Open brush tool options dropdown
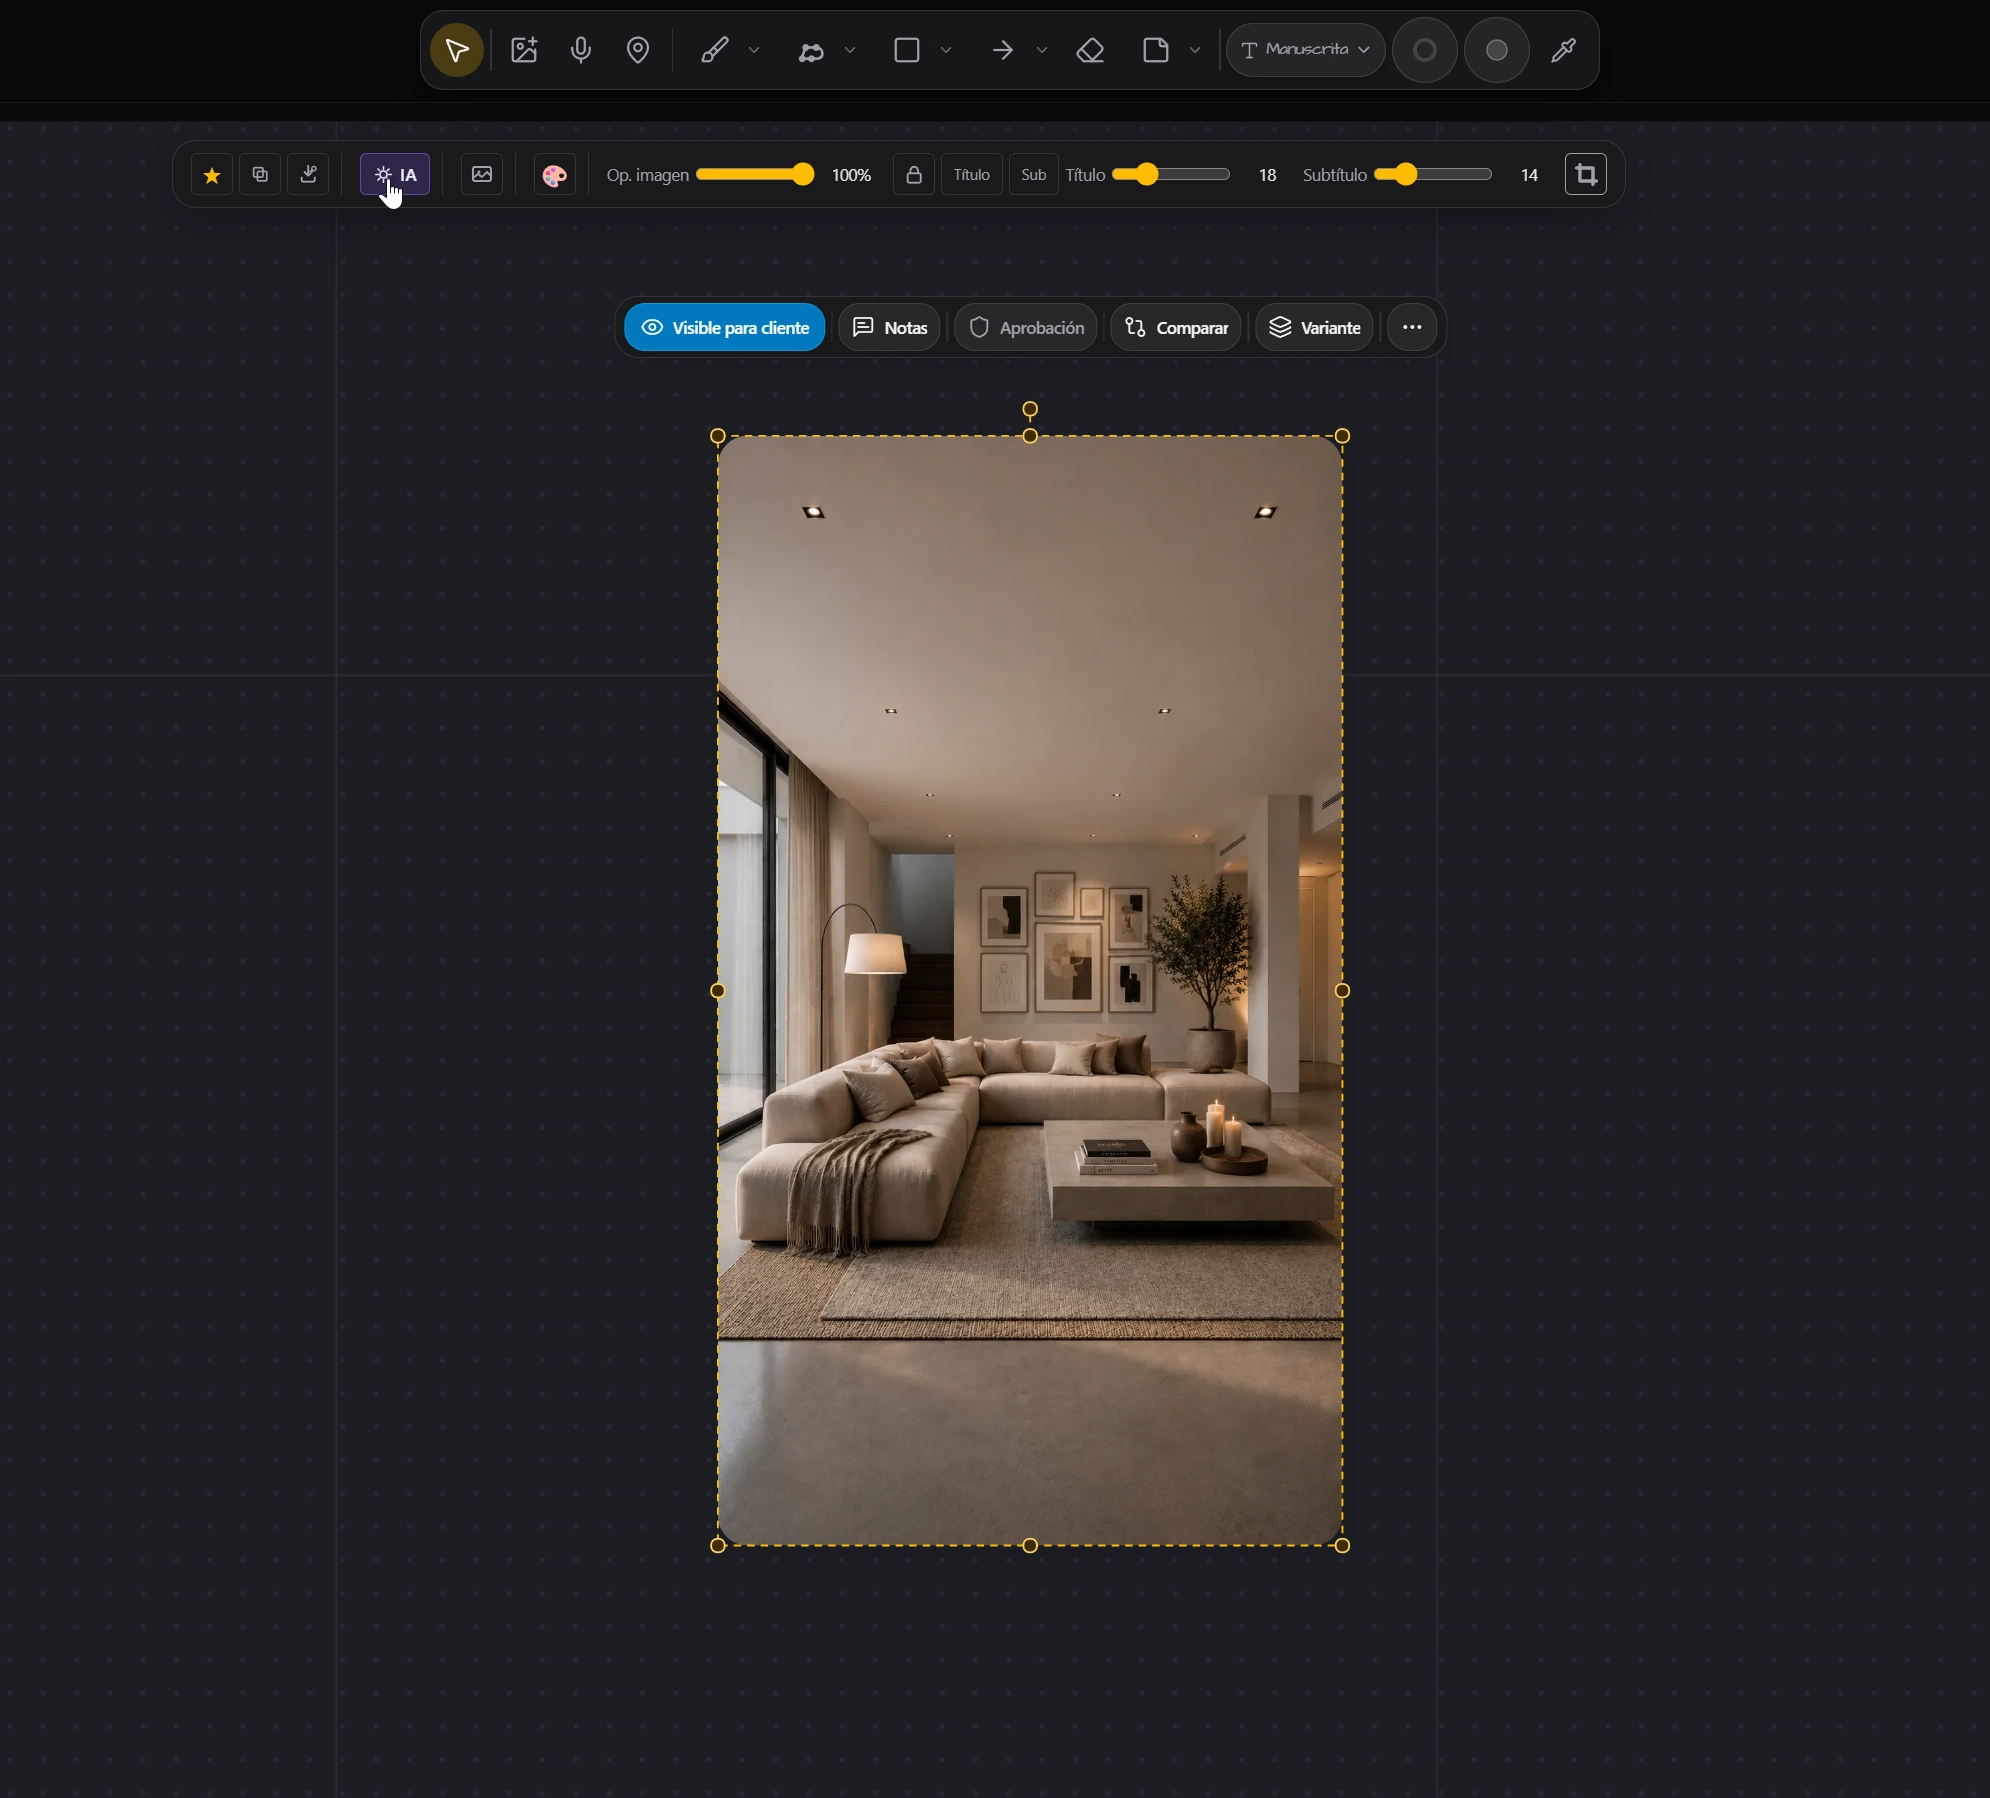Viewport: 1990px width, 1798px height. pyautogui.click(x=754, y=50)
